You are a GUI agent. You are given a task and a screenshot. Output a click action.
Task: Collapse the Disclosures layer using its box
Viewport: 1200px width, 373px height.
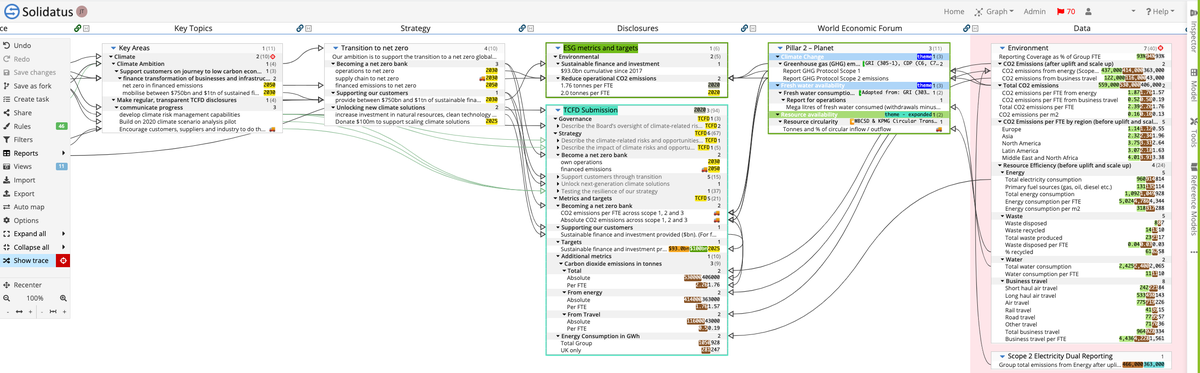point(530,29)
